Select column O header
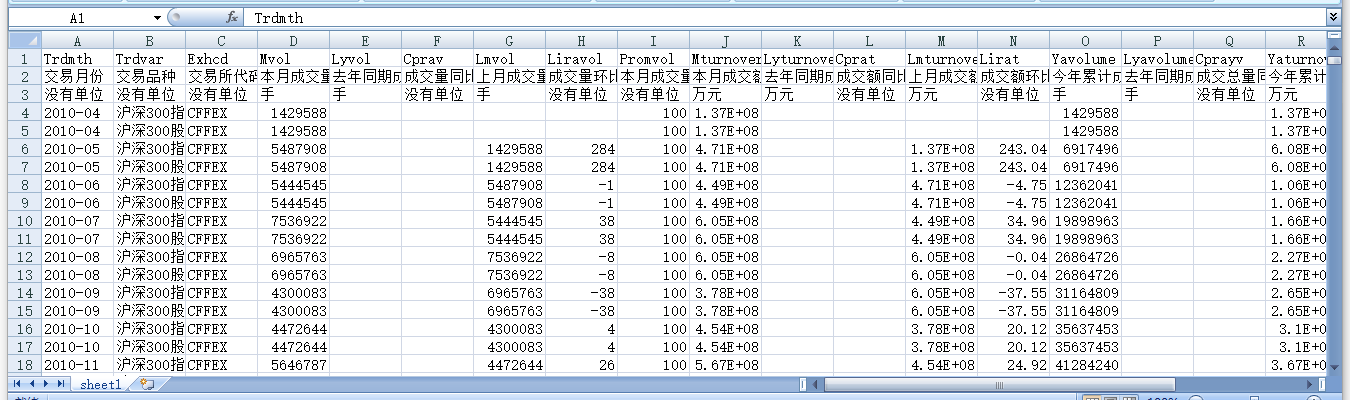1350x400 pixels. [x=1086, y=41]
